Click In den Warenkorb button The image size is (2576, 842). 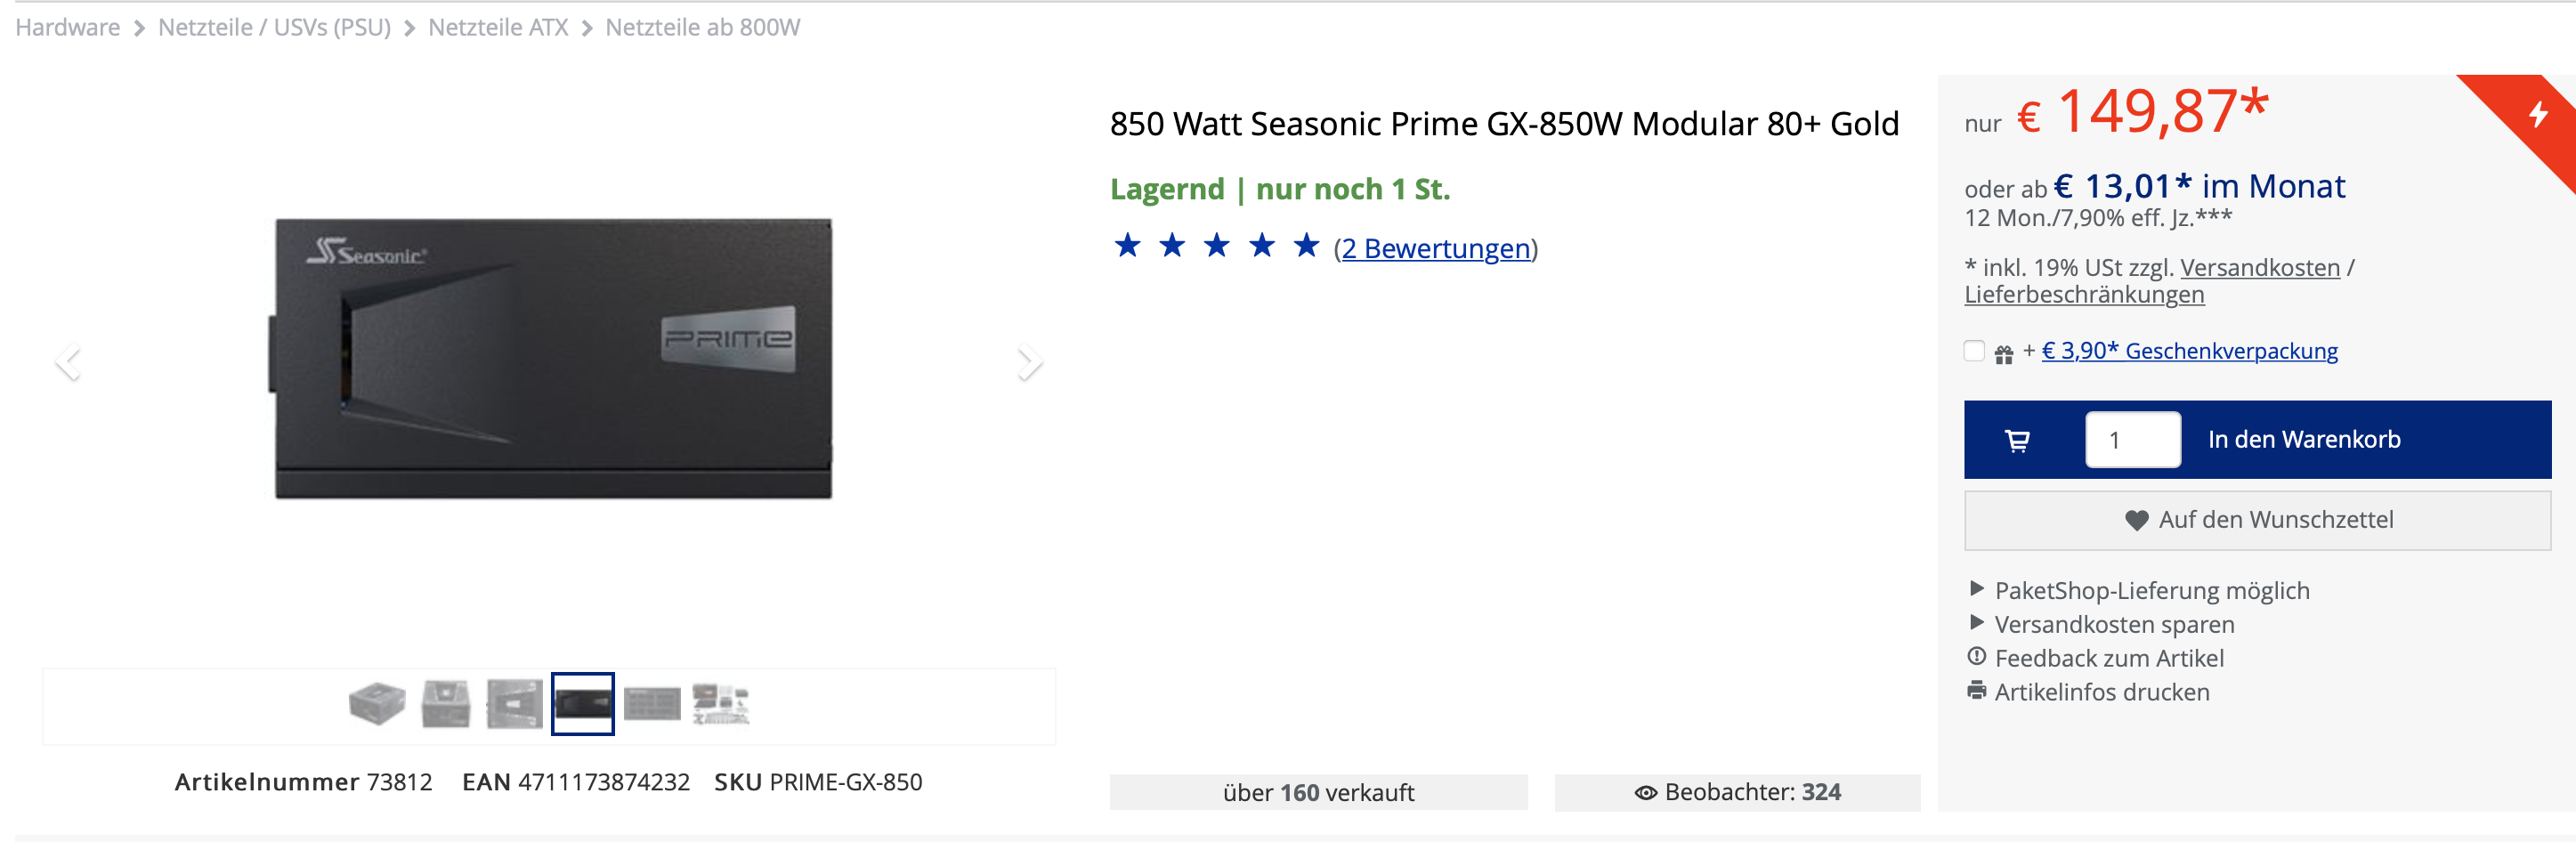point(2303,440)
